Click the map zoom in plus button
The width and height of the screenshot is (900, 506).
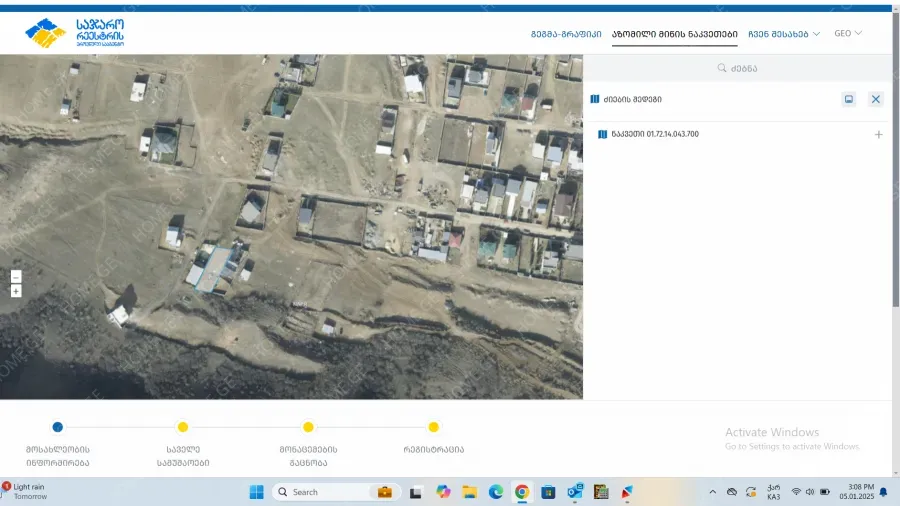pos(16,291)
